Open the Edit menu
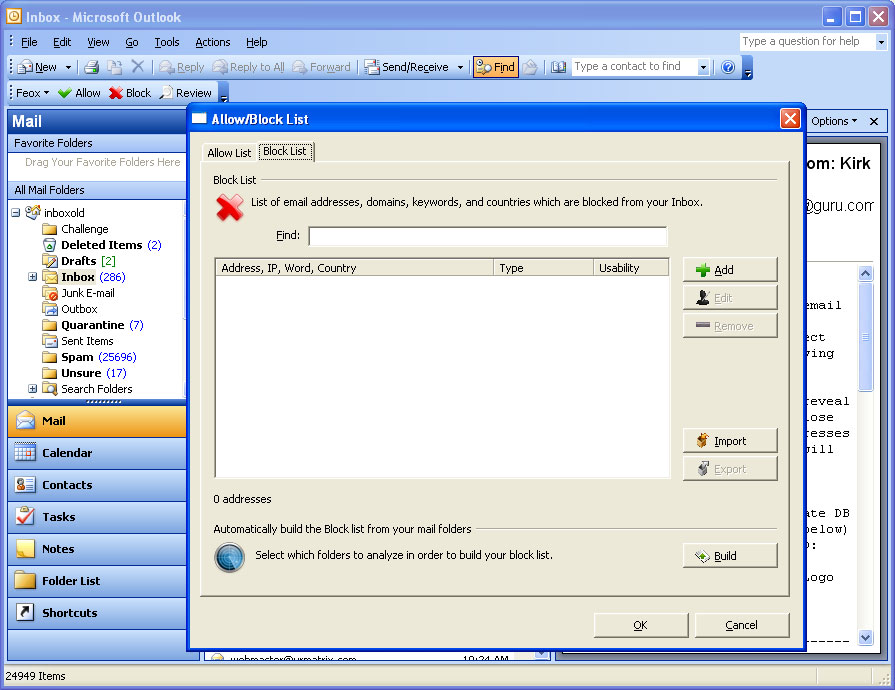Screen dimensions: 895x690 coord(62,42)
